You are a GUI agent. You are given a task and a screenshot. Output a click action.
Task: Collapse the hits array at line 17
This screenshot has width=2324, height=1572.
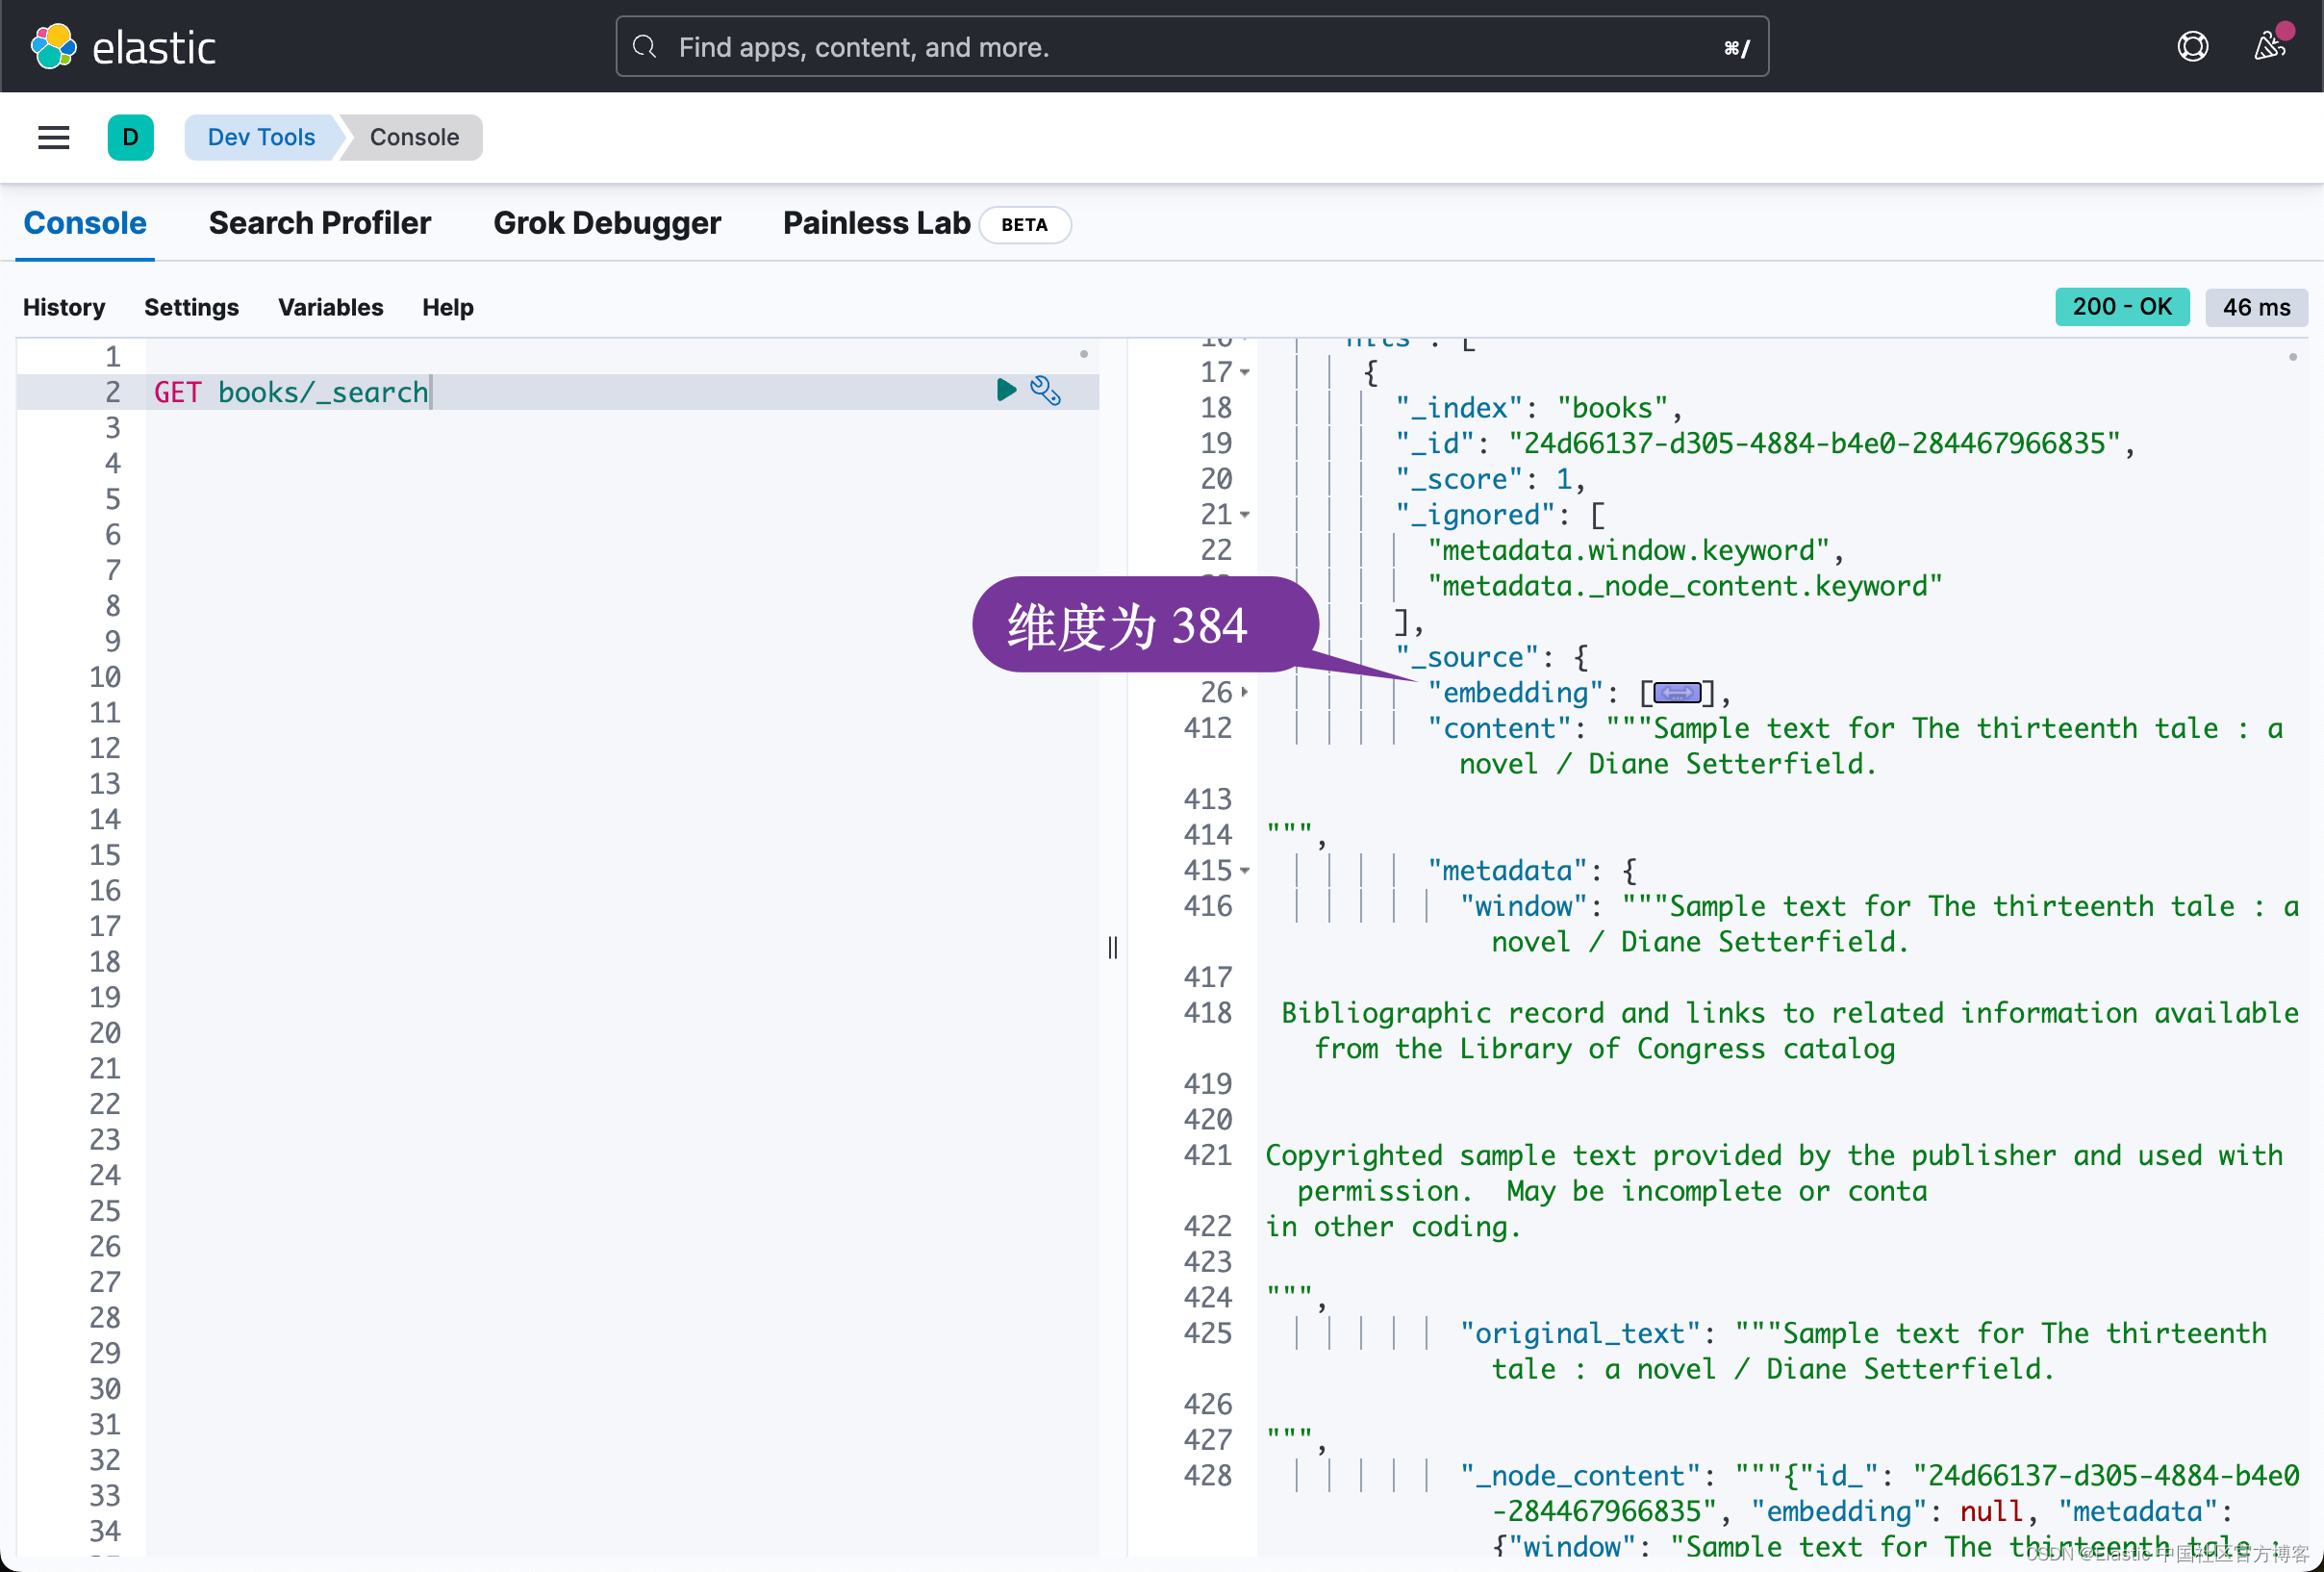click(x=1245, y=371)
